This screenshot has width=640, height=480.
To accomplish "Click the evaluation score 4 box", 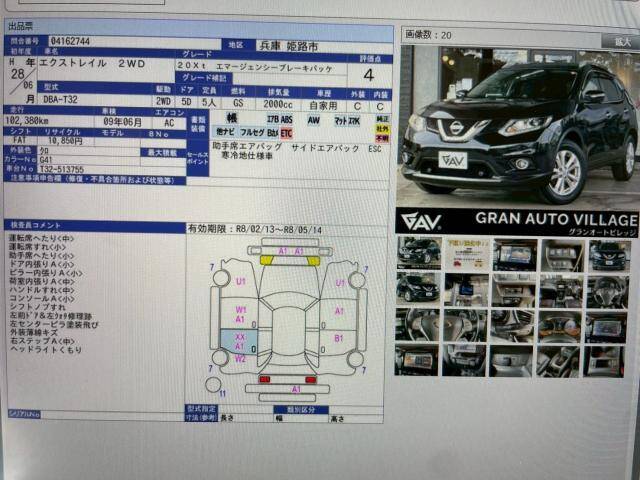I will [x=368, y=75].
